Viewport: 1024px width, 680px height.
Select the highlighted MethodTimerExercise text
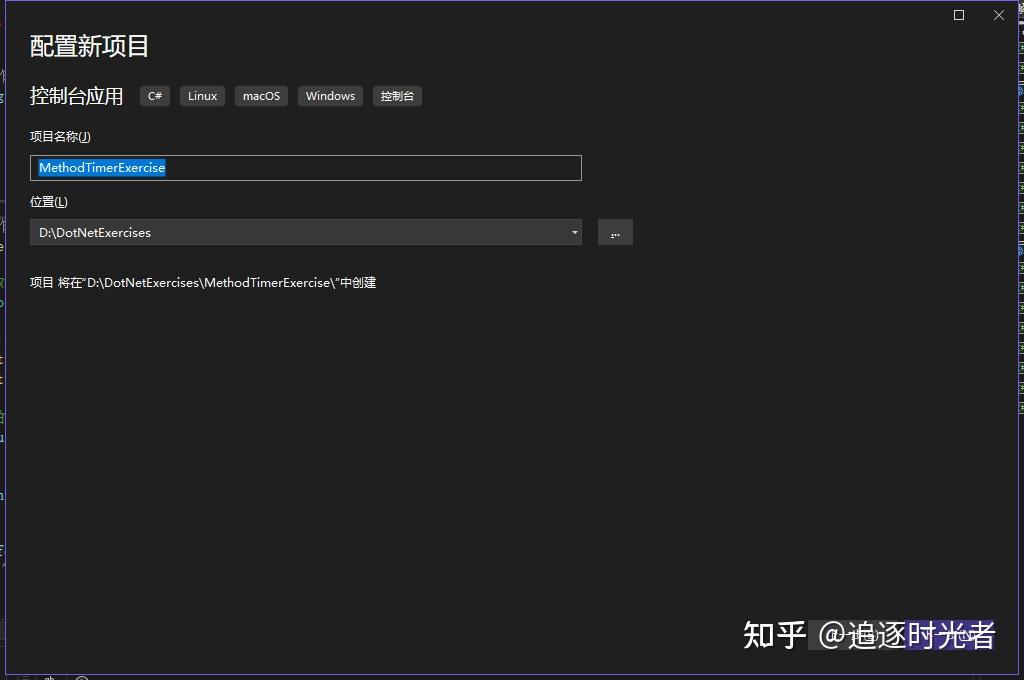tap(101, 167)
